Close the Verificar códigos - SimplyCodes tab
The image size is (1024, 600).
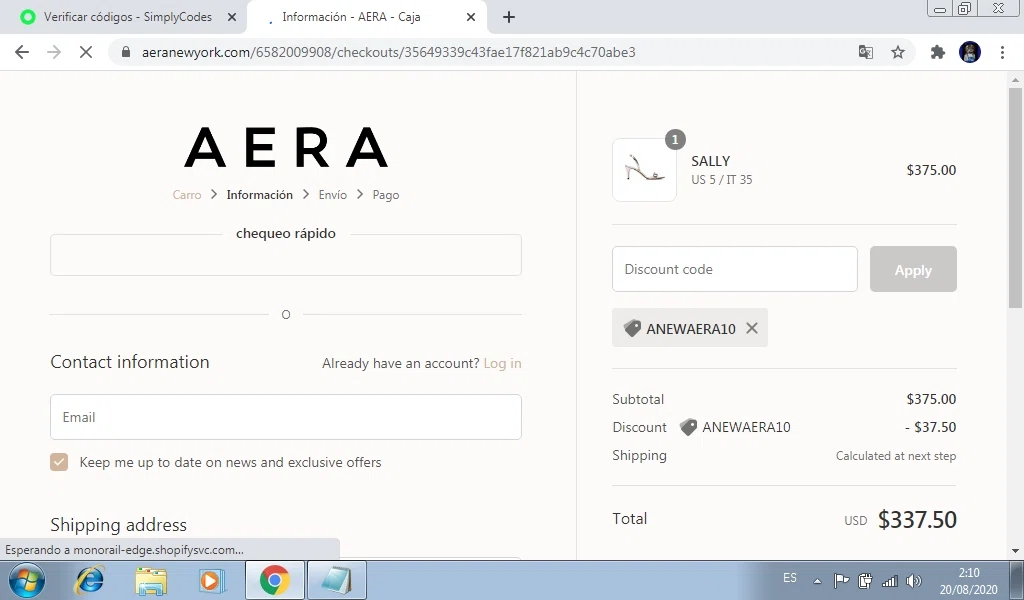[x=232, y=18]
